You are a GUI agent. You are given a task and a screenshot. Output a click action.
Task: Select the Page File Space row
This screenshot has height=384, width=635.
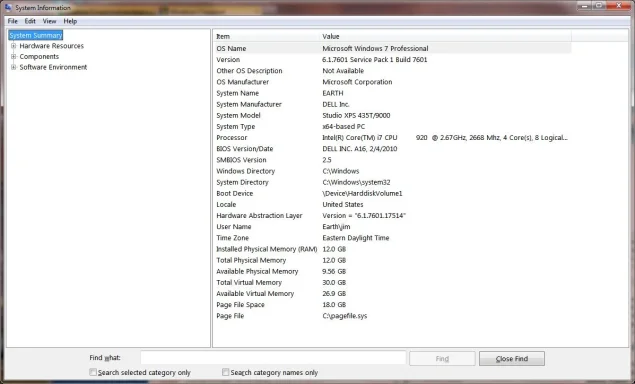(392, 305)
